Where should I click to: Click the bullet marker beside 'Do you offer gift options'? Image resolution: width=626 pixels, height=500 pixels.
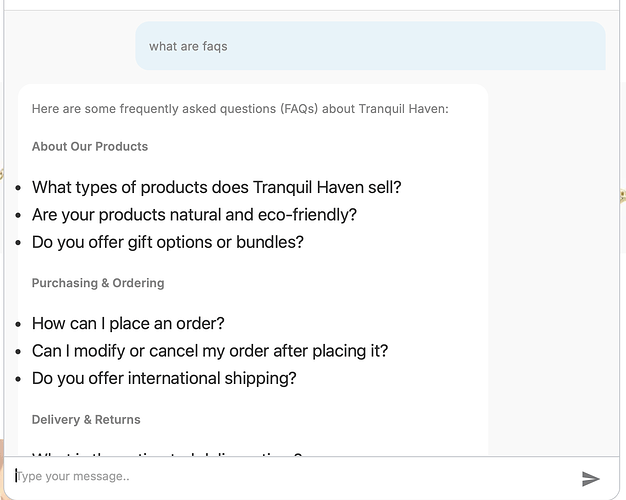[18, 243]
